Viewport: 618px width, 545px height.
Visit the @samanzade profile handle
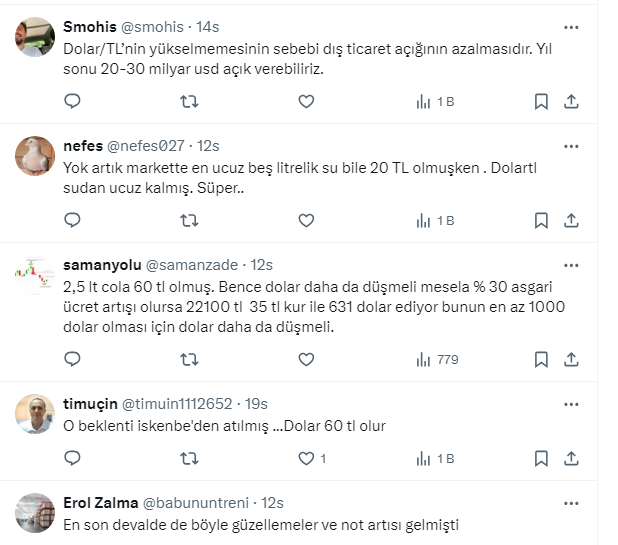[192, 265]
